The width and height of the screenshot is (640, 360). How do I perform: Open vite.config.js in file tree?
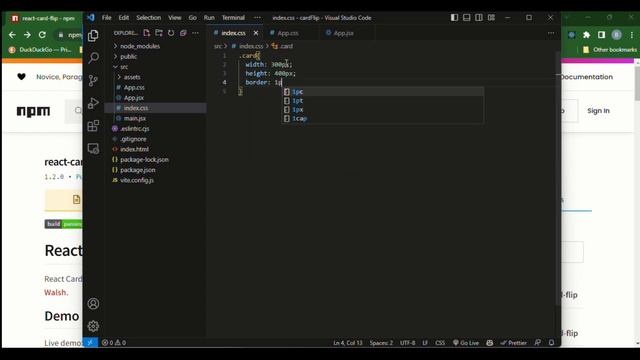137,180
